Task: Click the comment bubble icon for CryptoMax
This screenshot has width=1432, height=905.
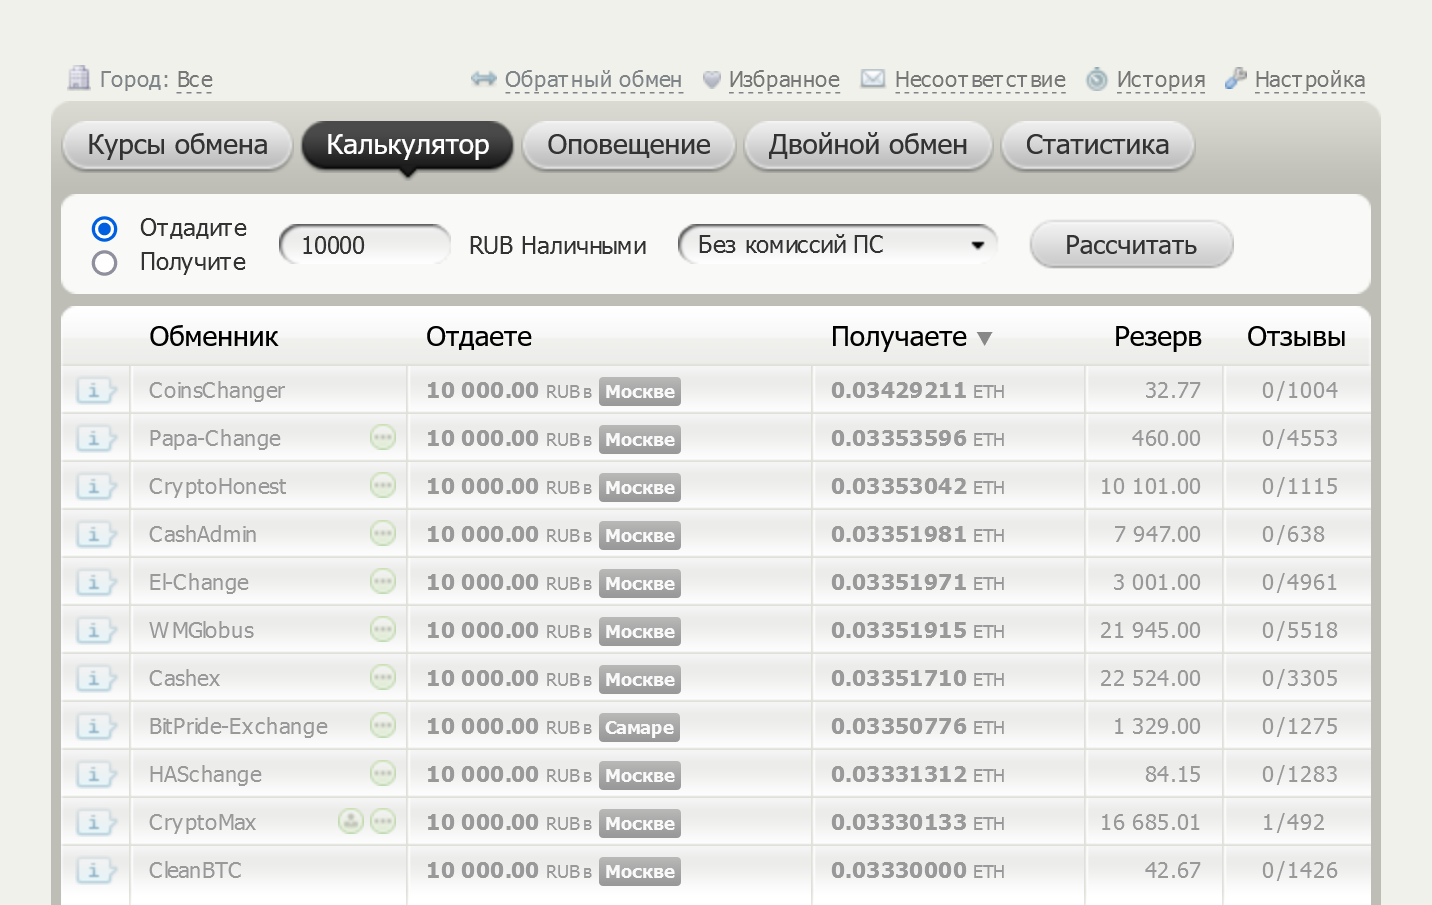Action: coord(383,821)
